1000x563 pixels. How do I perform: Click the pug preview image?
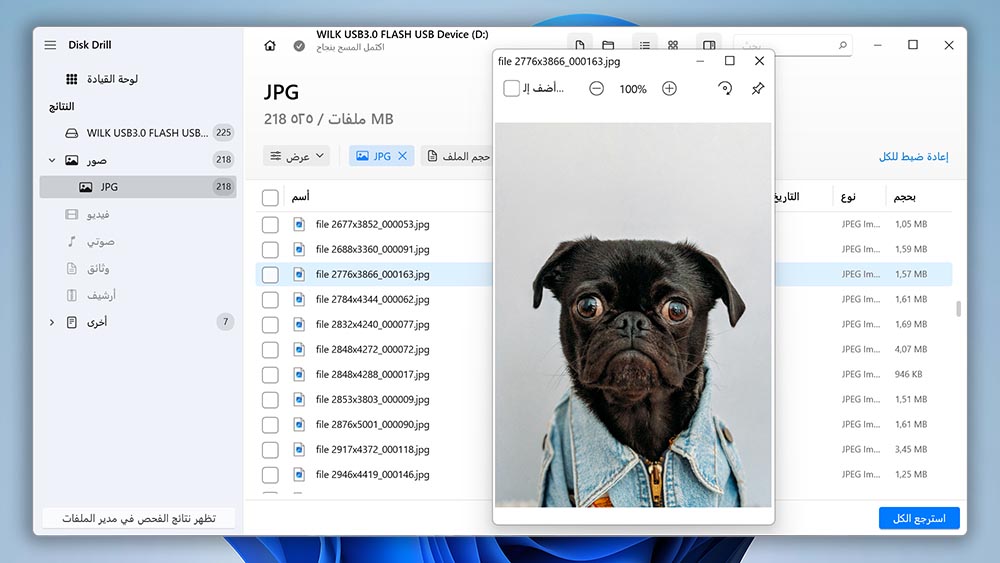click(x=633, y=315)
